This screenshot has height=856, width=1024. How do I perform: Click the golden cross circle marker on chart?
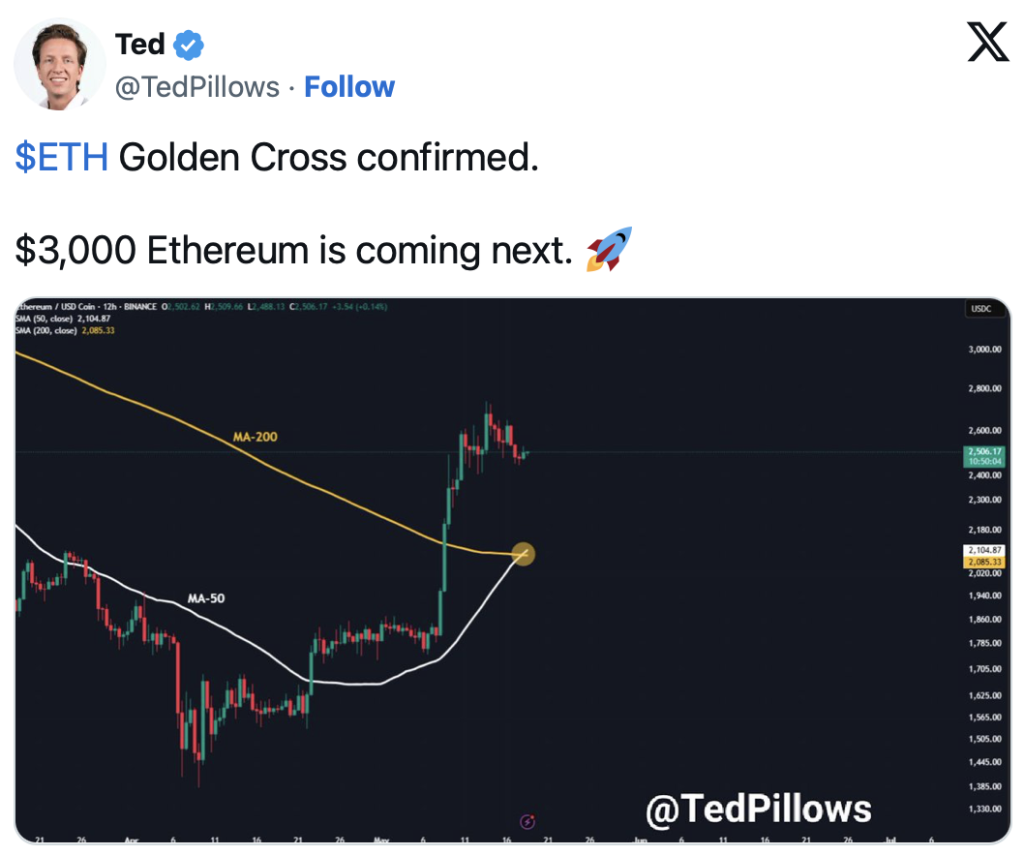tap(523, 554)
